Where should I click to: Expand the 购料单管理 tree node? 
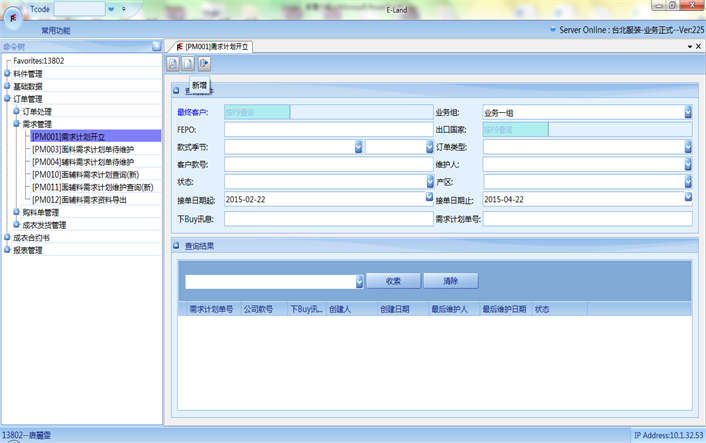point(16,212)
